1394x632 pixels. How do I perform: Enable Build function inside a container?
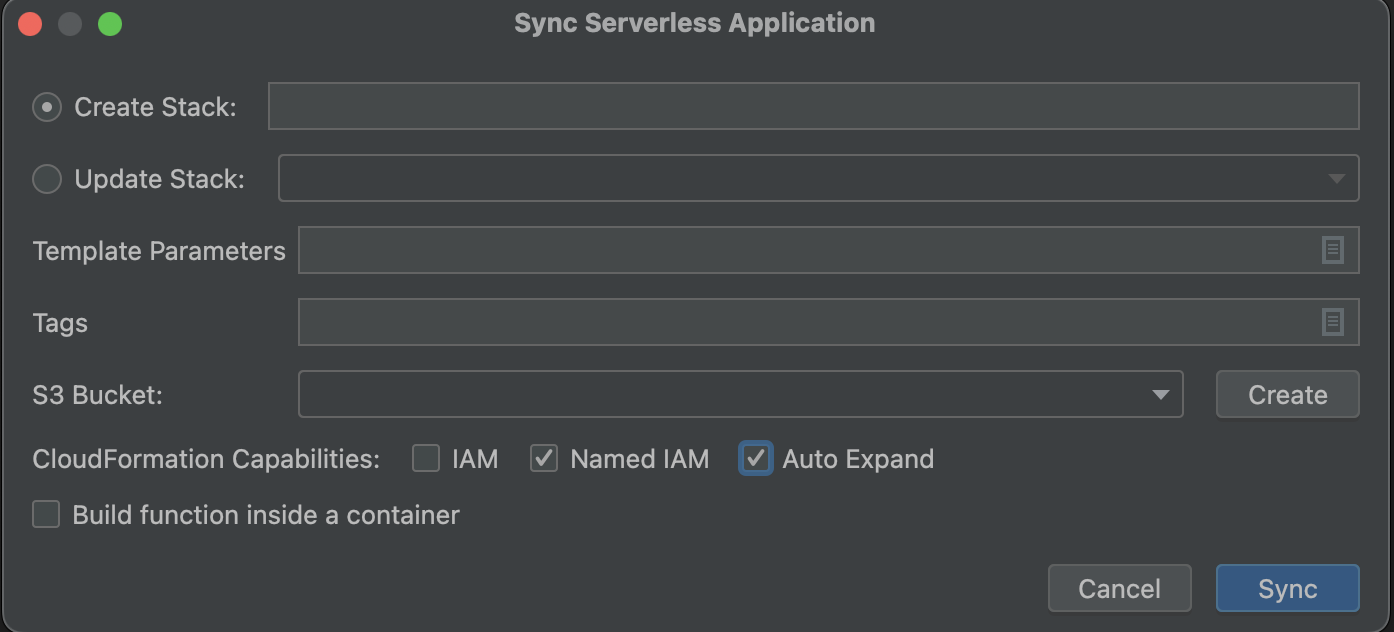pos(47,515)
